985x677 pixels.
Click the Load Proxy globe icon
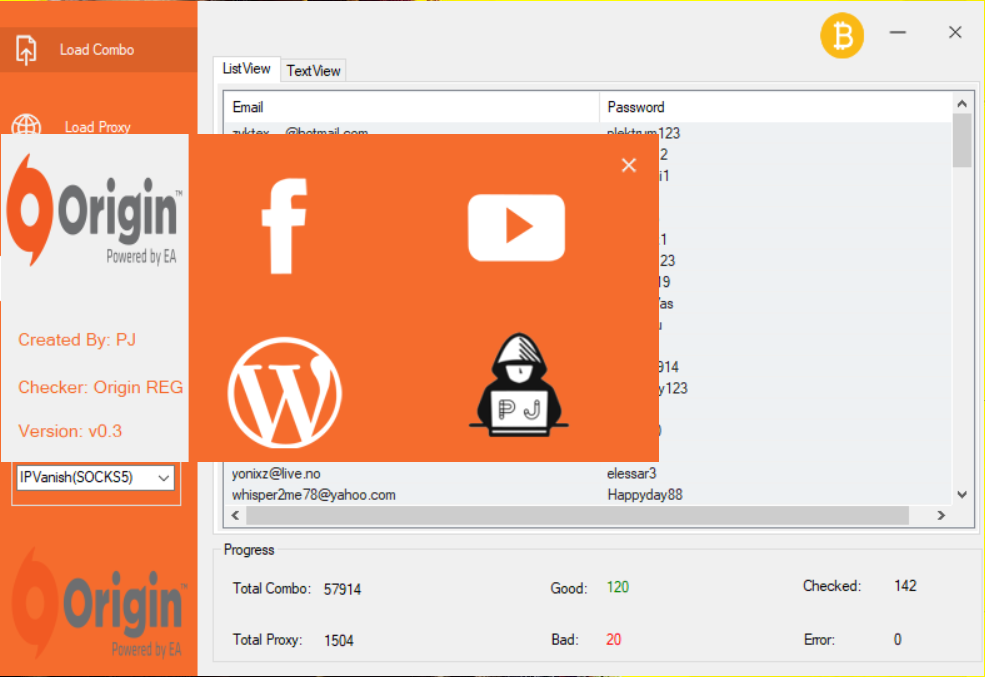click(x=26, y=125)
